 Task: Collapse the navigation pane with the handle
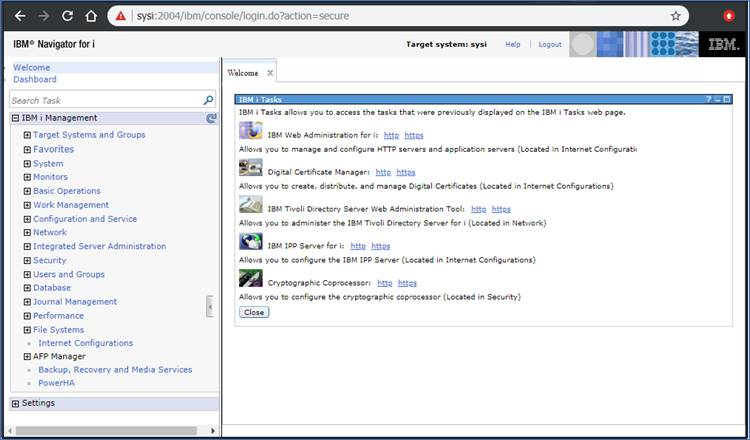(x=210, y=307)
